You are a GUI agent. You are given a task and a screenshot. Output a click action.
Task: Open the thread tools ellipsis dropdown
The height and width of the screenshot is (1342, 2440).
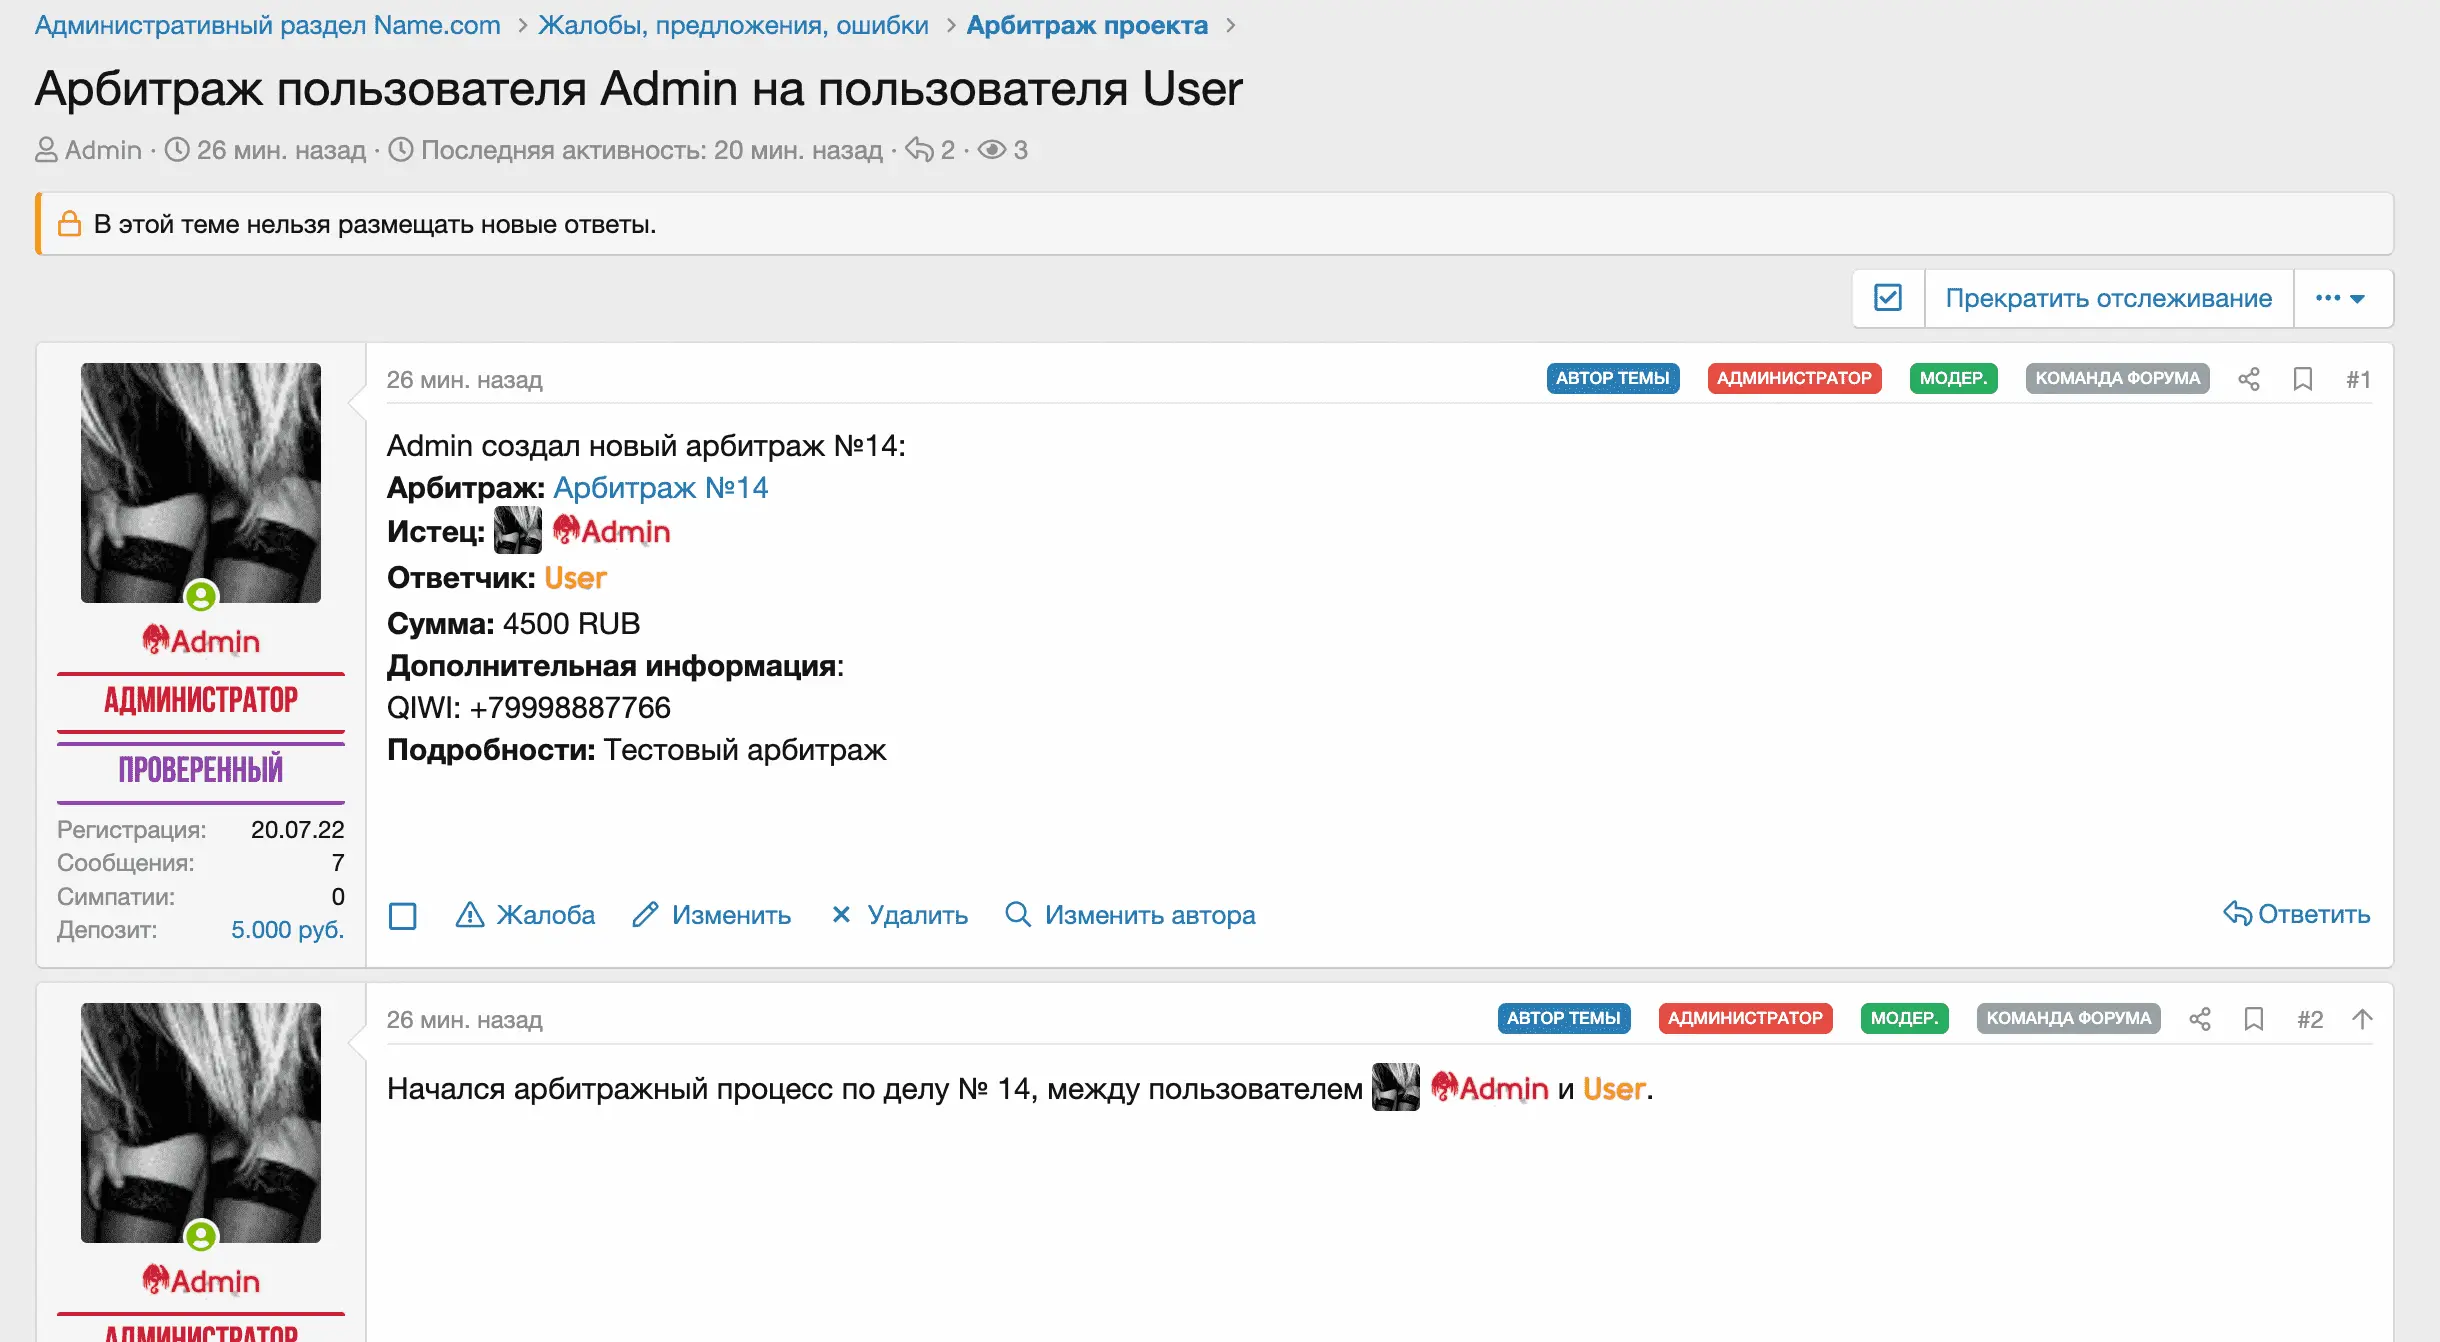[x=2340, y=298]
